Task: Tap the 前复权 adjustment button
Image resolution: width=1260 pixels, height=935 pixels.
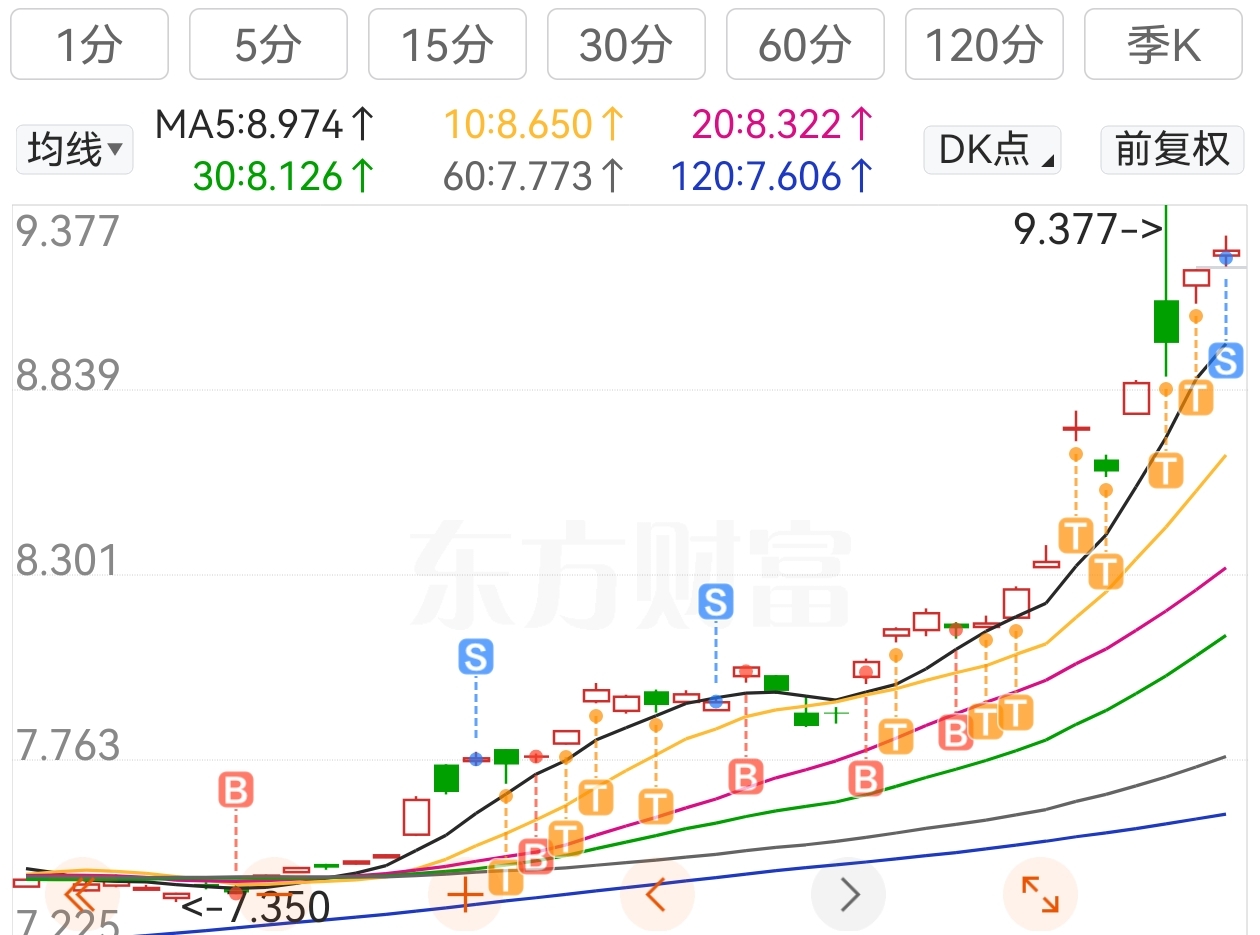Action: coord(1172,150)
